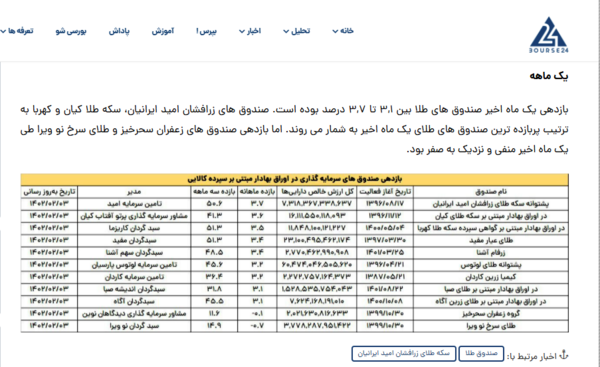Click the anchor icon beside اخبار مرتبط با
The image size is (600, 367).
pos(564,355)
